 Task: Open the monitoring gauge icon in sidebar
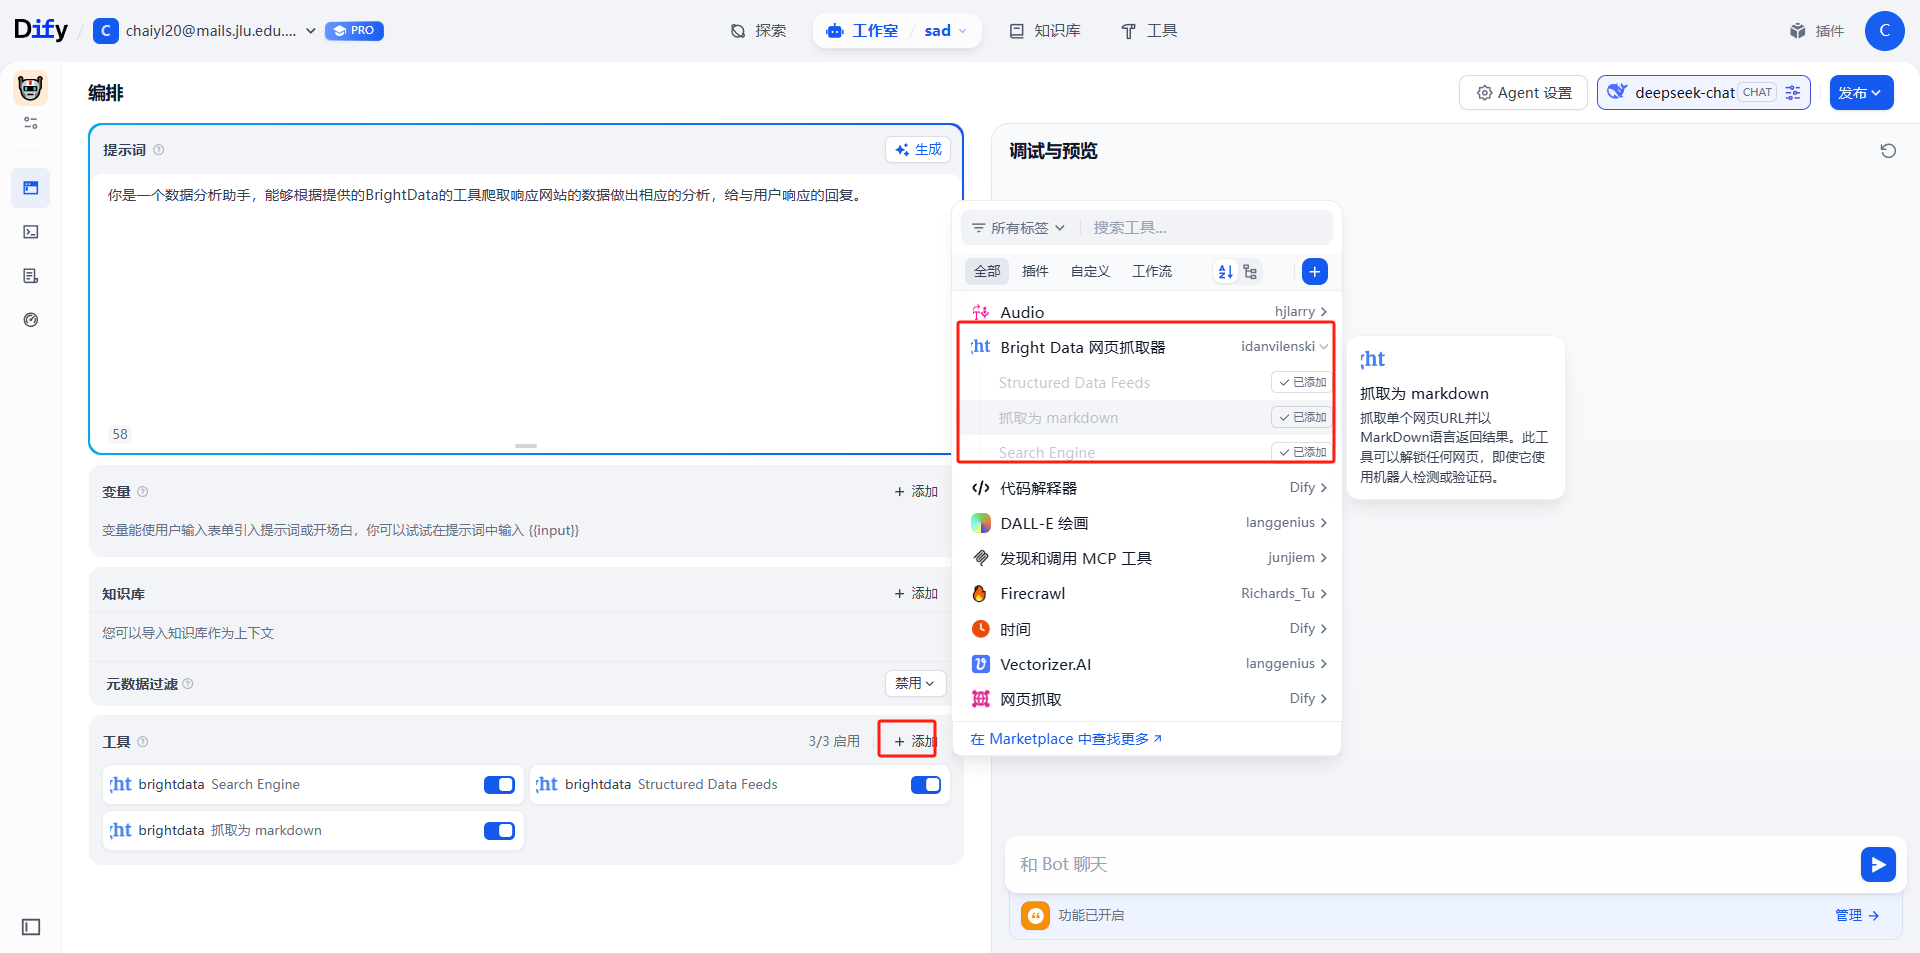click(x=31, y=320)
